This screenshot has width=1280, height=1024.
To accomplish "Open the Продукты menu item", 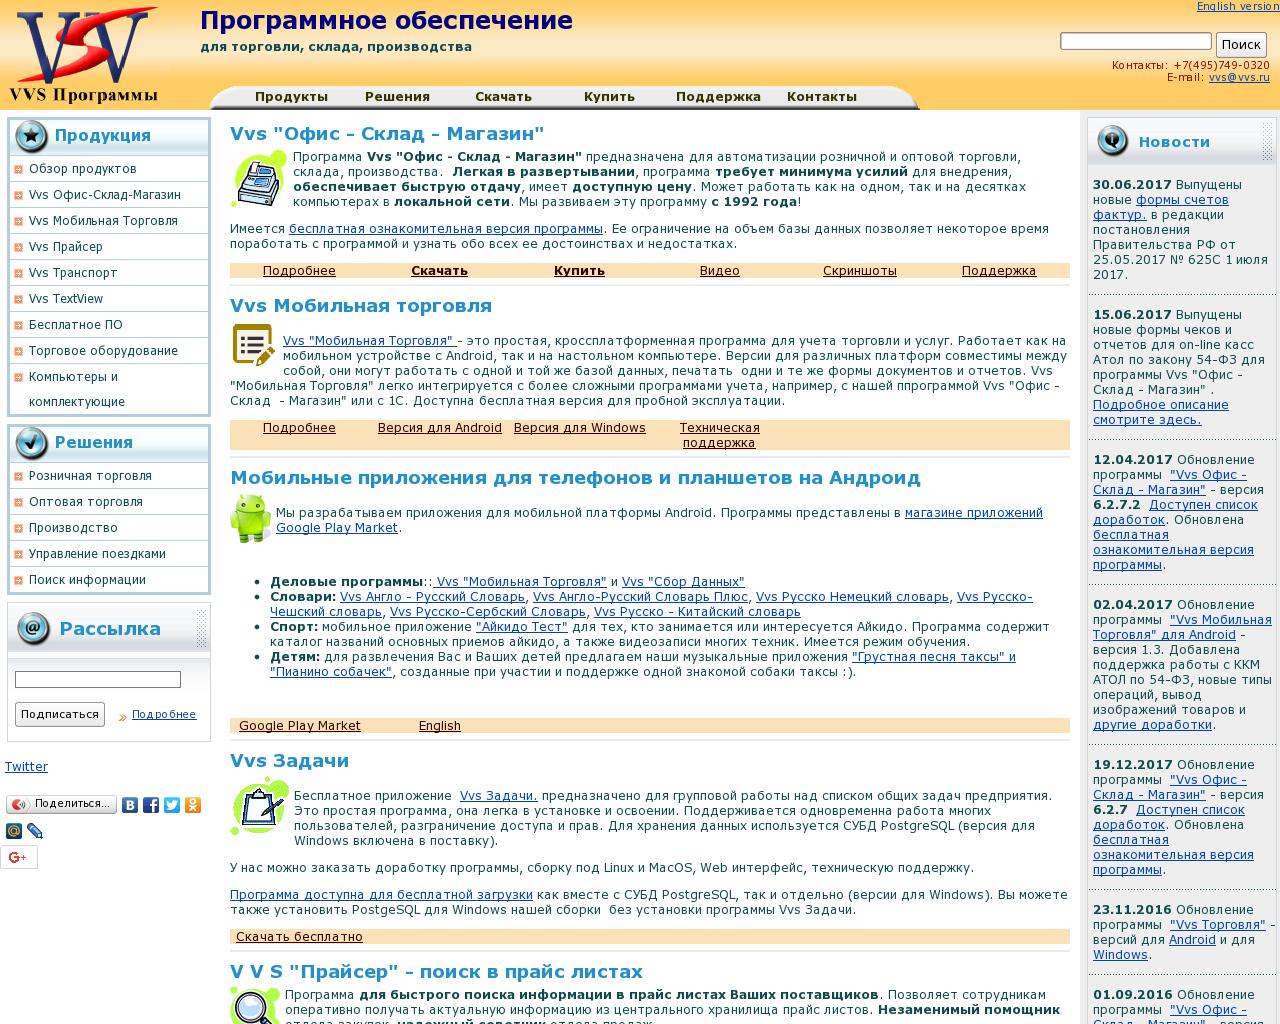I will [291, 97].
